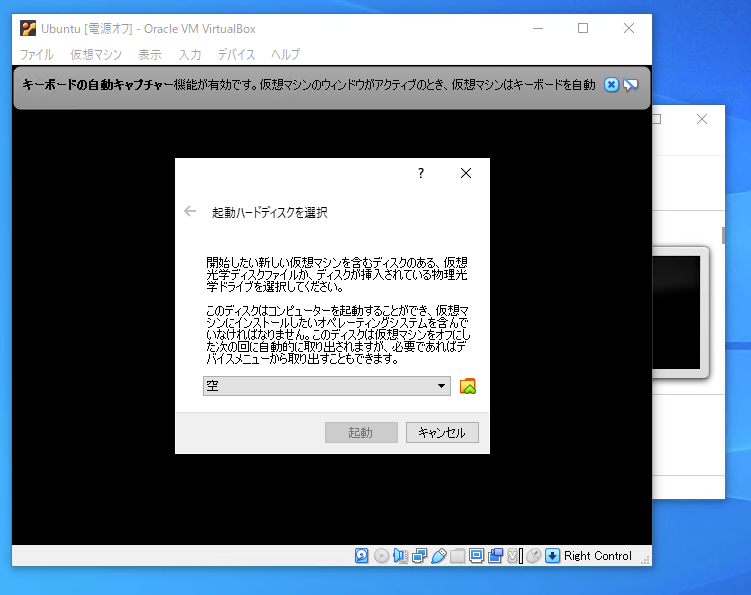Image resolution: width=751 pixels, height=595 pixels.
Task: Open the ファイル menu
Action: point(37,55)
